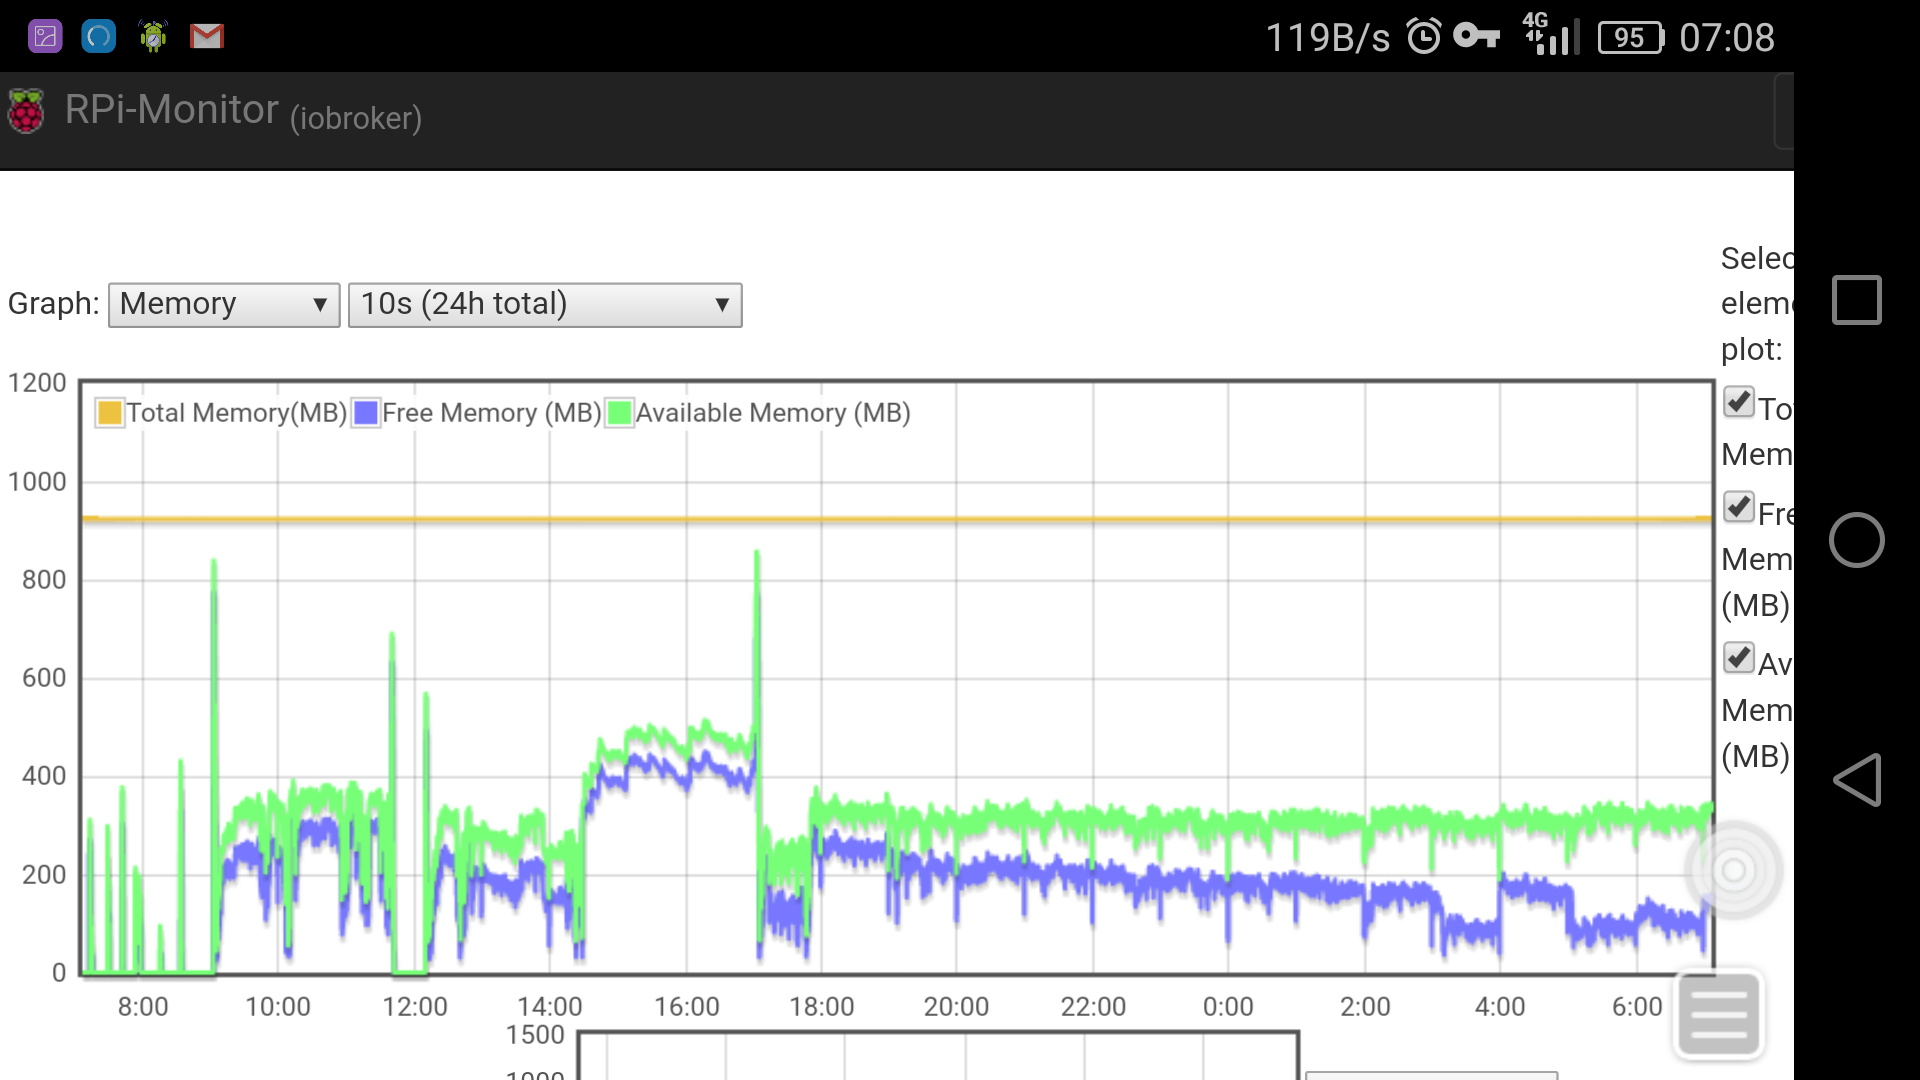Tap the floating assistive touch circle

[1733, 870]
